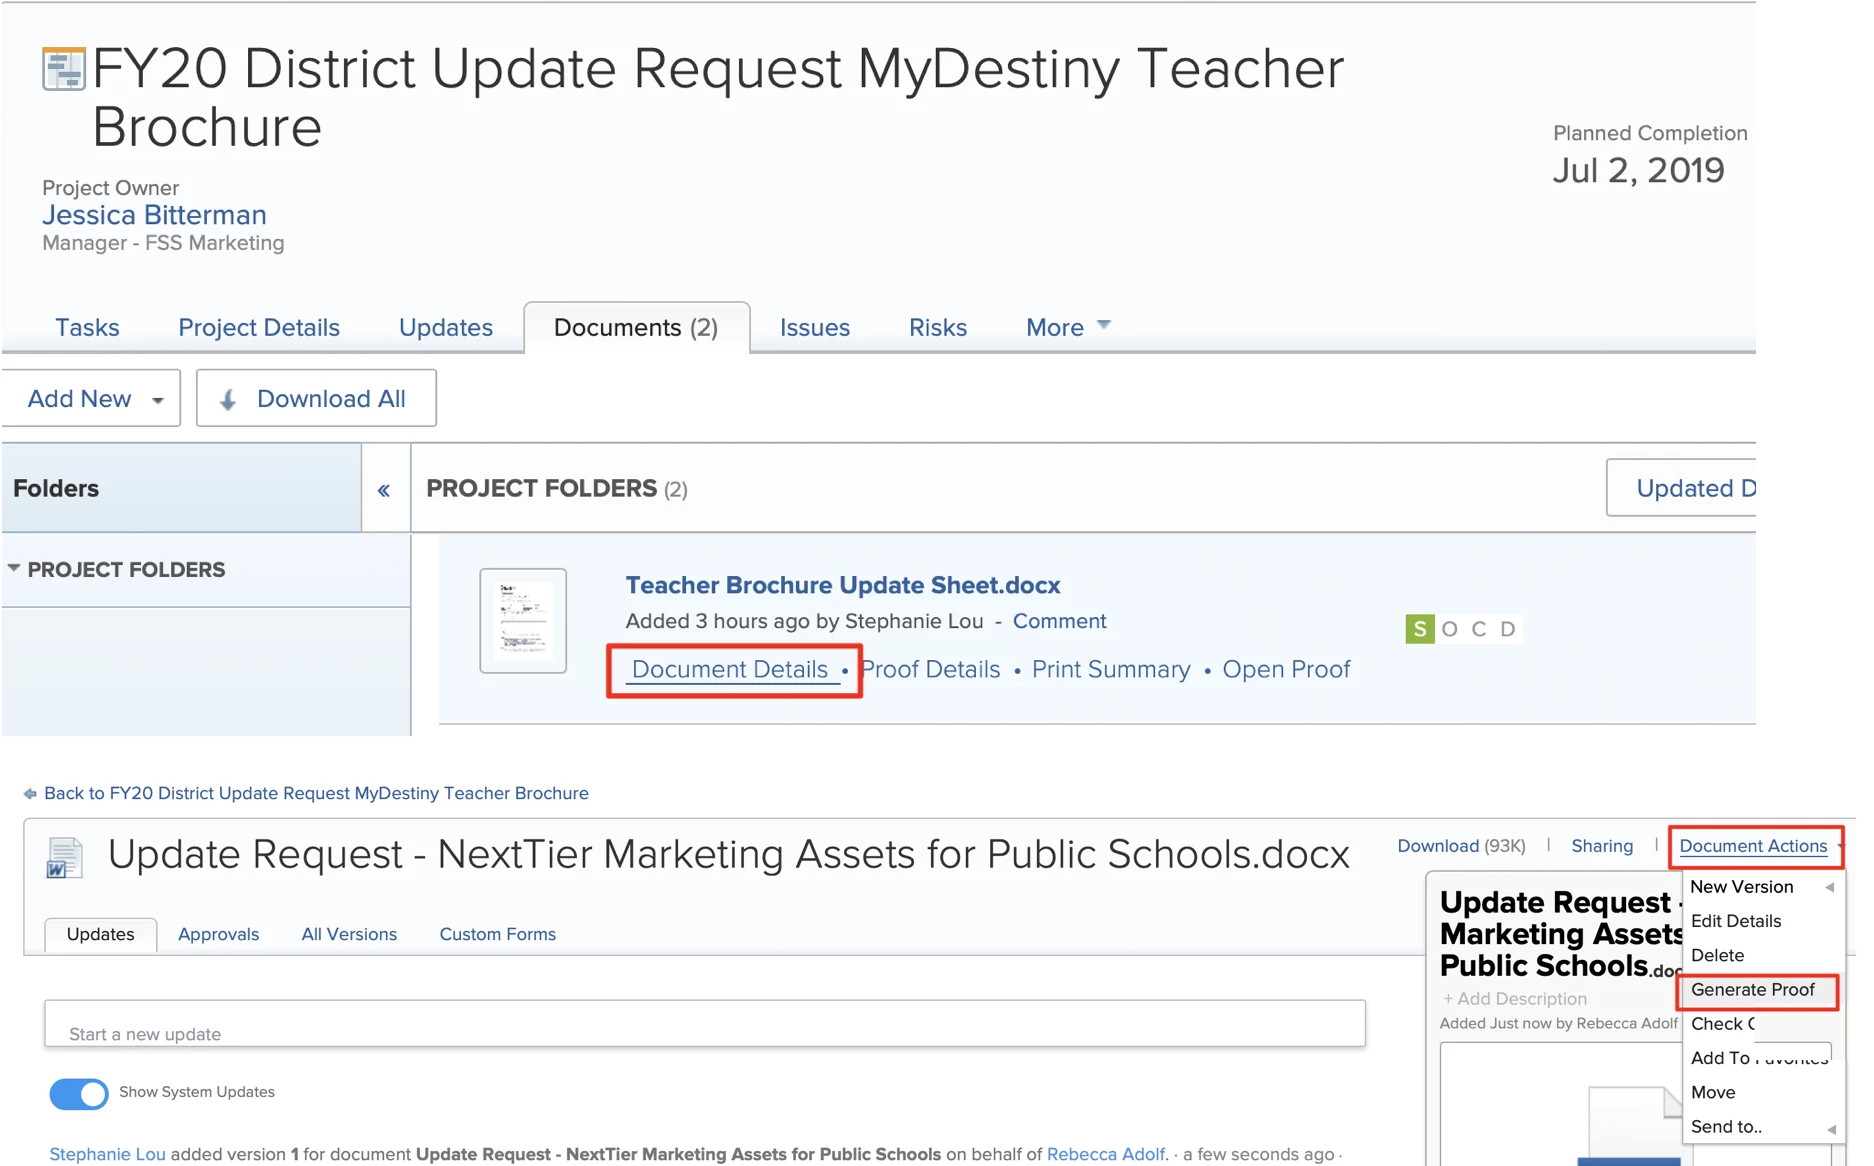Switch to the Tasks tab
The width and height of the screenshot is (1874, 1166).
(x=87, y=327)
